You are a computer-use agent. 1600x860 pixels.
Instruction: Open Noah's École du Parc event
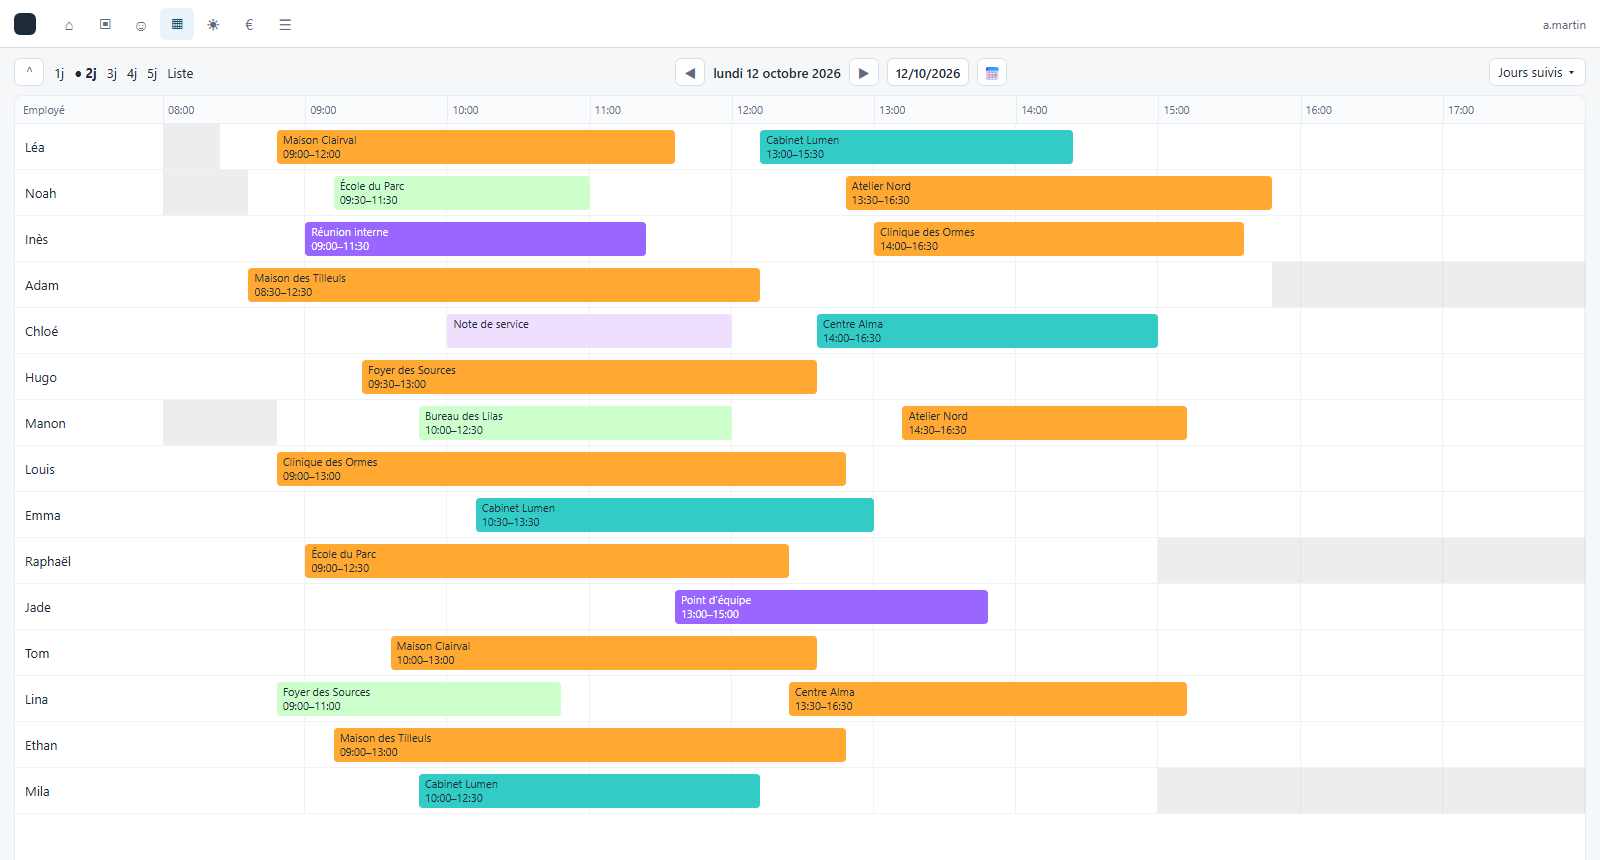click(x=462, y=193)
